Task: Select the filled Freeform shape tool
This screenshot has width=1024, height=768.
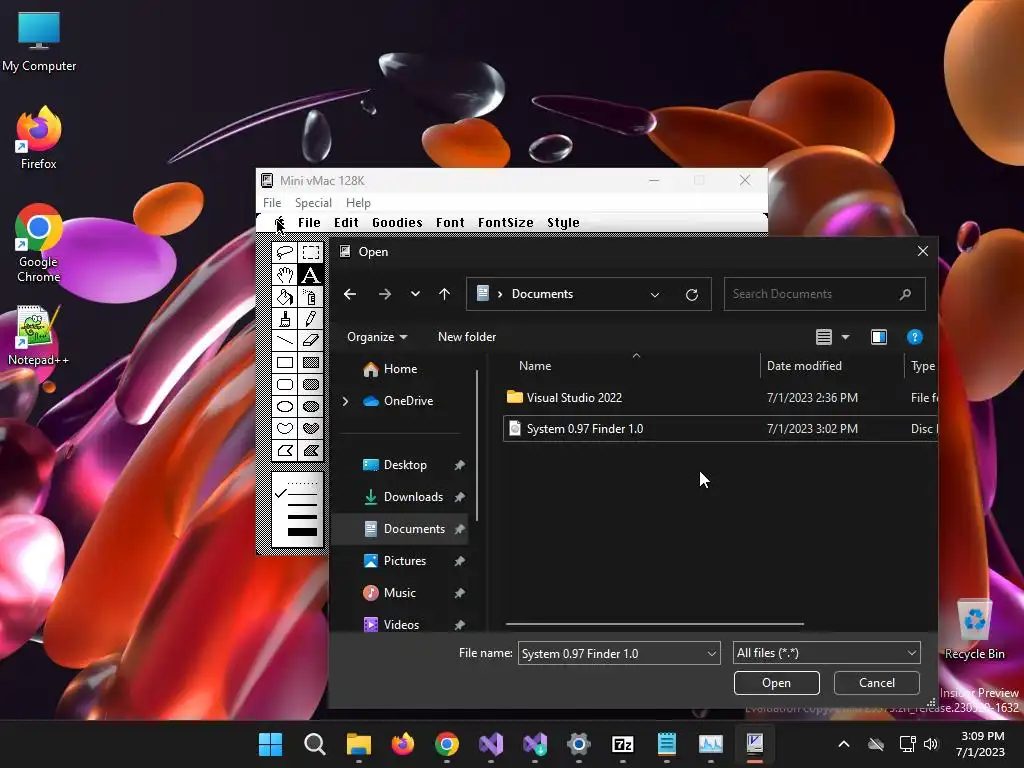Action: pos(311,428)
